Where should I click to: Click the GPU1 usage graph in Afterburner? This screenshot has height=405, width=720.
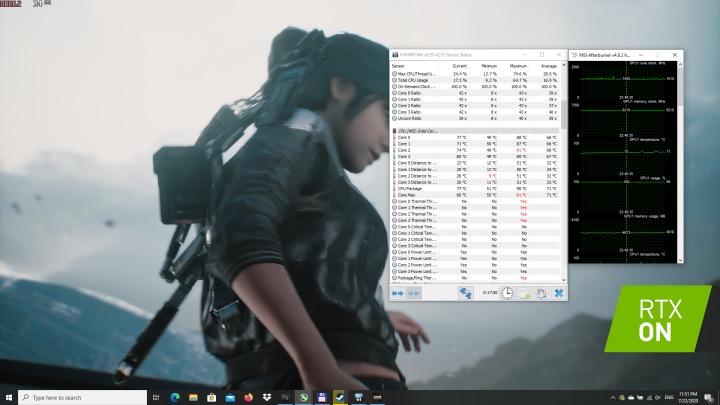(624, 194)
